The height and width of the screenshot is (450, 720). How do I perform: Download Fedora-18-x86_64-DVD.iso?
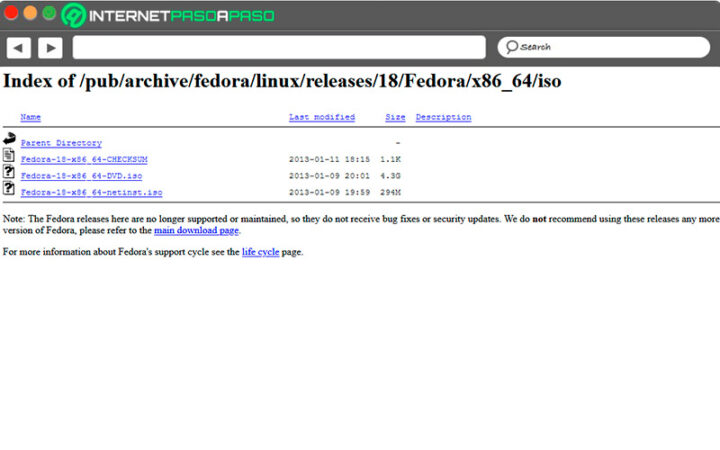coord(81,176)
